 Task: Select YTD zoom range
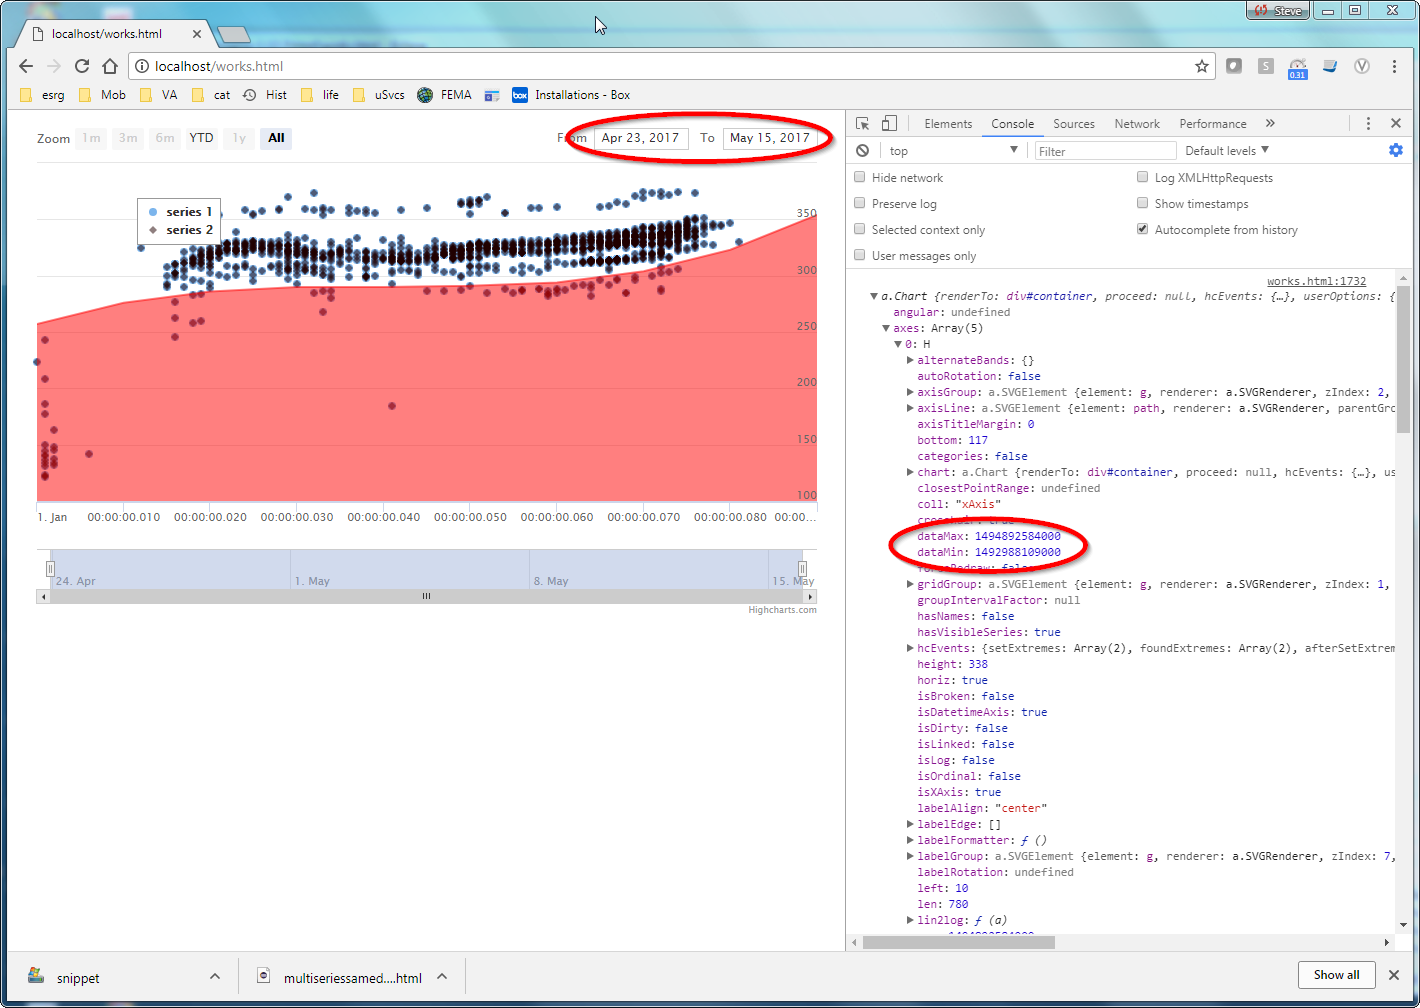point(202,138)
